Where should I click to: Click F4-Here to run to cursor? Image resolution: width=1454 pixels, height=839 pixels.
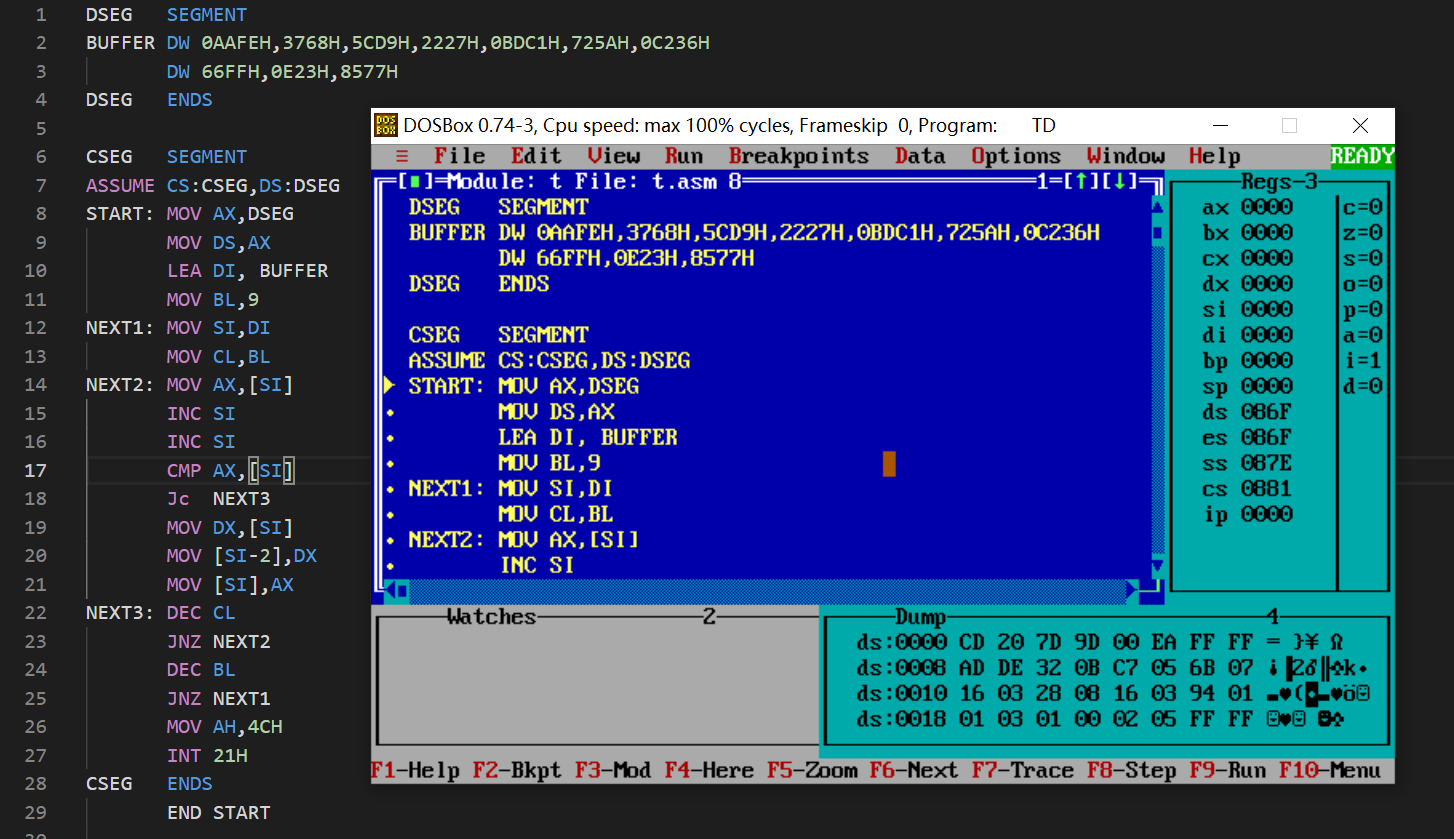click(x=709, y=770)
